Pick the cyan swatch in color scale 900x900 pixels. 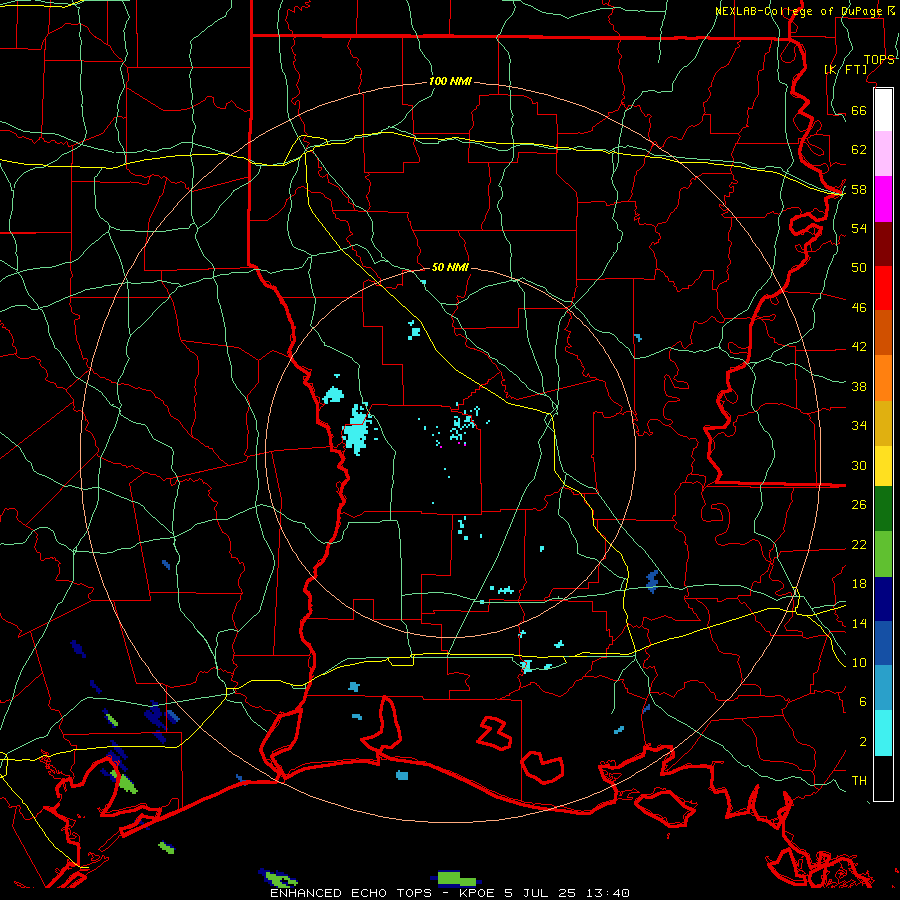(x=883, y=733)
